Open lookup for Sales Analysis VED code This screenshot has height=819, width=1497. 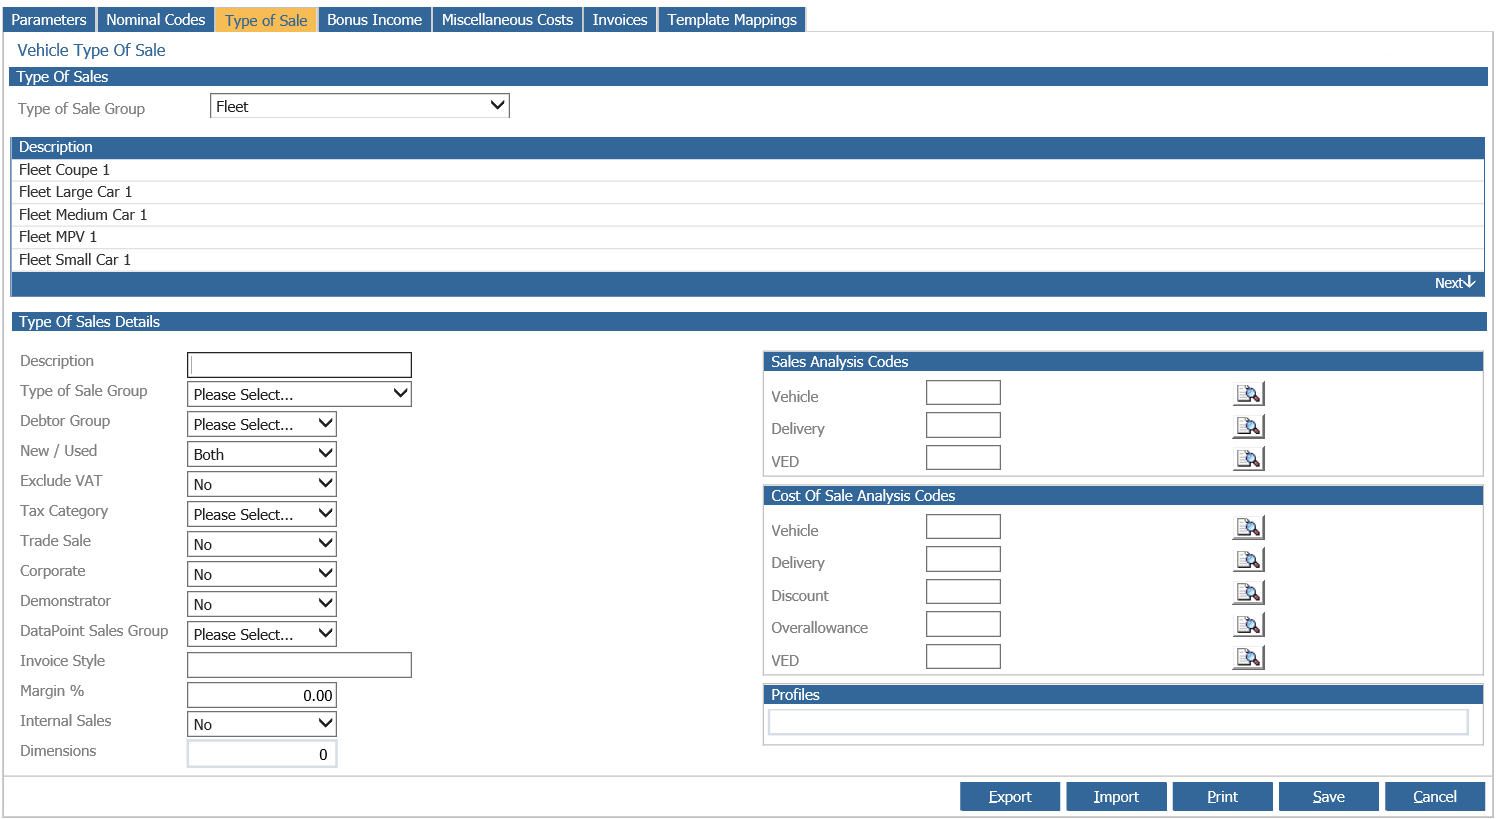1248,459
